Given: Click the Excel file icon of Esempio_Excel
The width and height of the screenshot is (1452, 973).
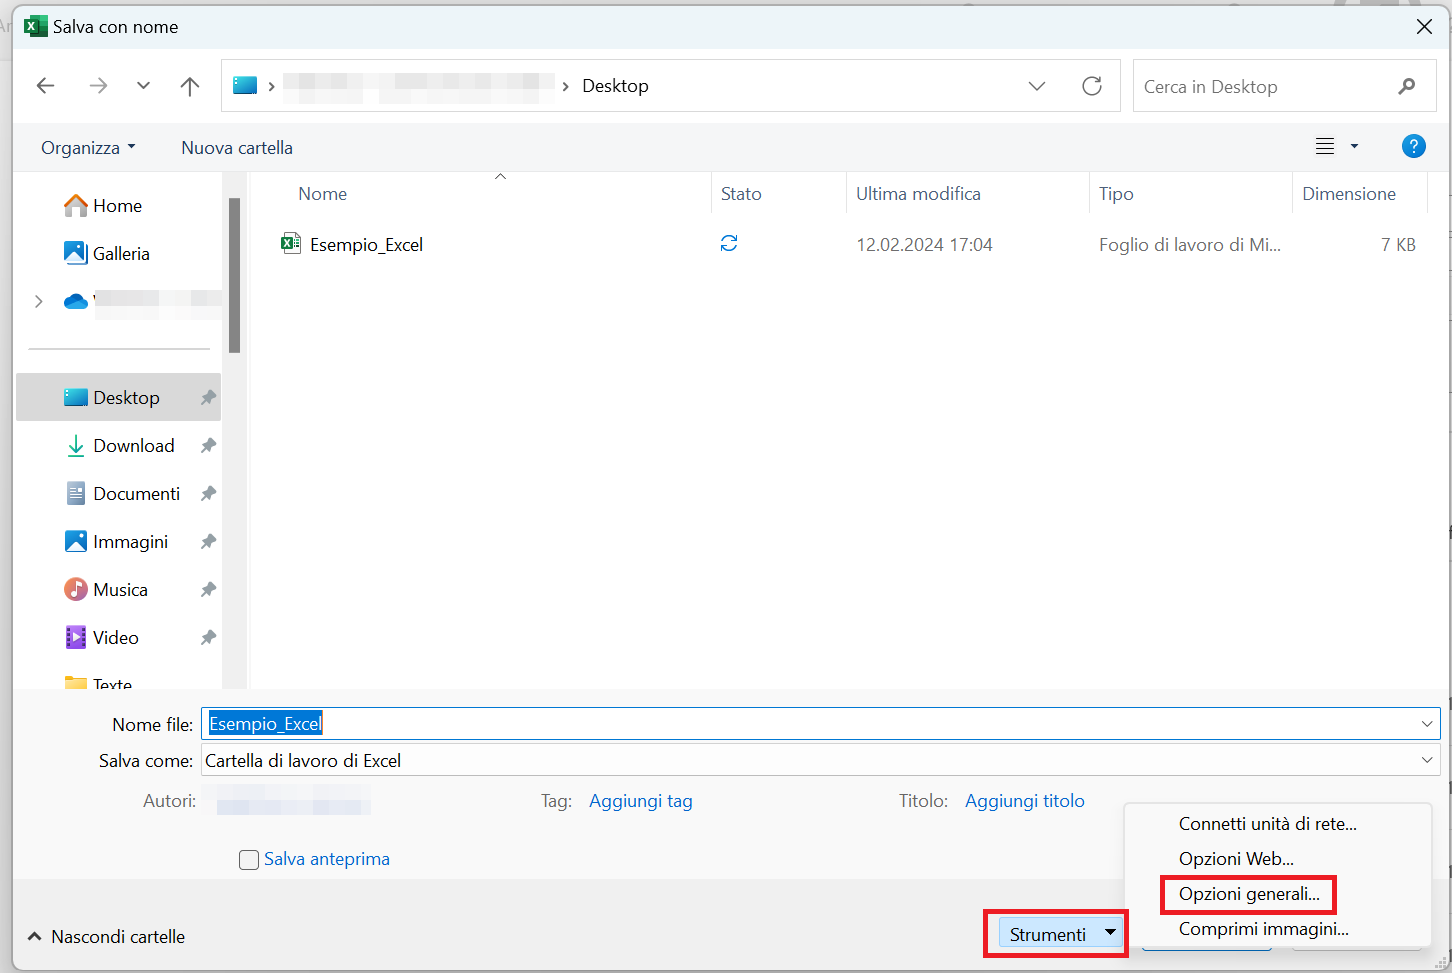Looking at the screenshot, I should click(x=291, y=244).
